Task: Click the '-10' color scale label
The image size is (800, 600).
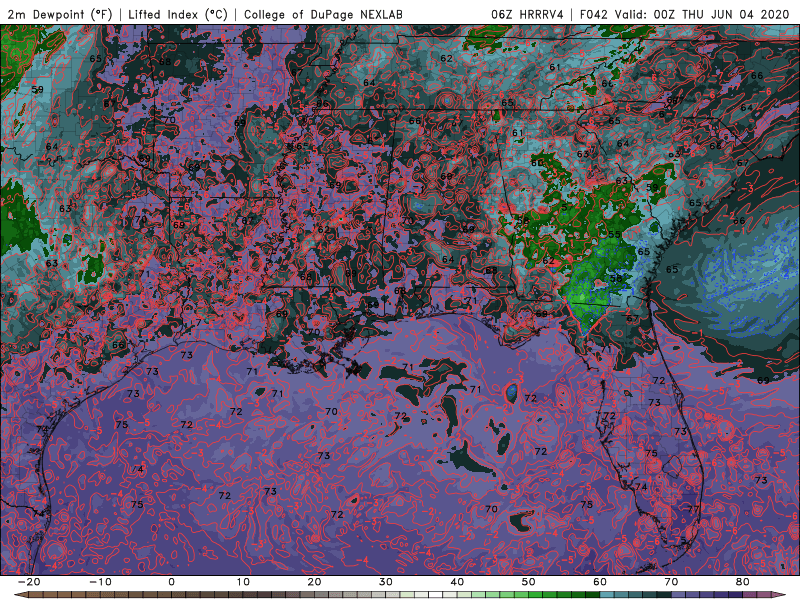Action: point(100,582)
